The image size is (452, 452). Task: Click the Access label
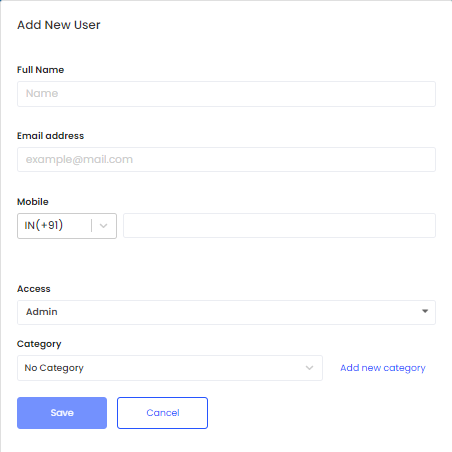(34, 289)
